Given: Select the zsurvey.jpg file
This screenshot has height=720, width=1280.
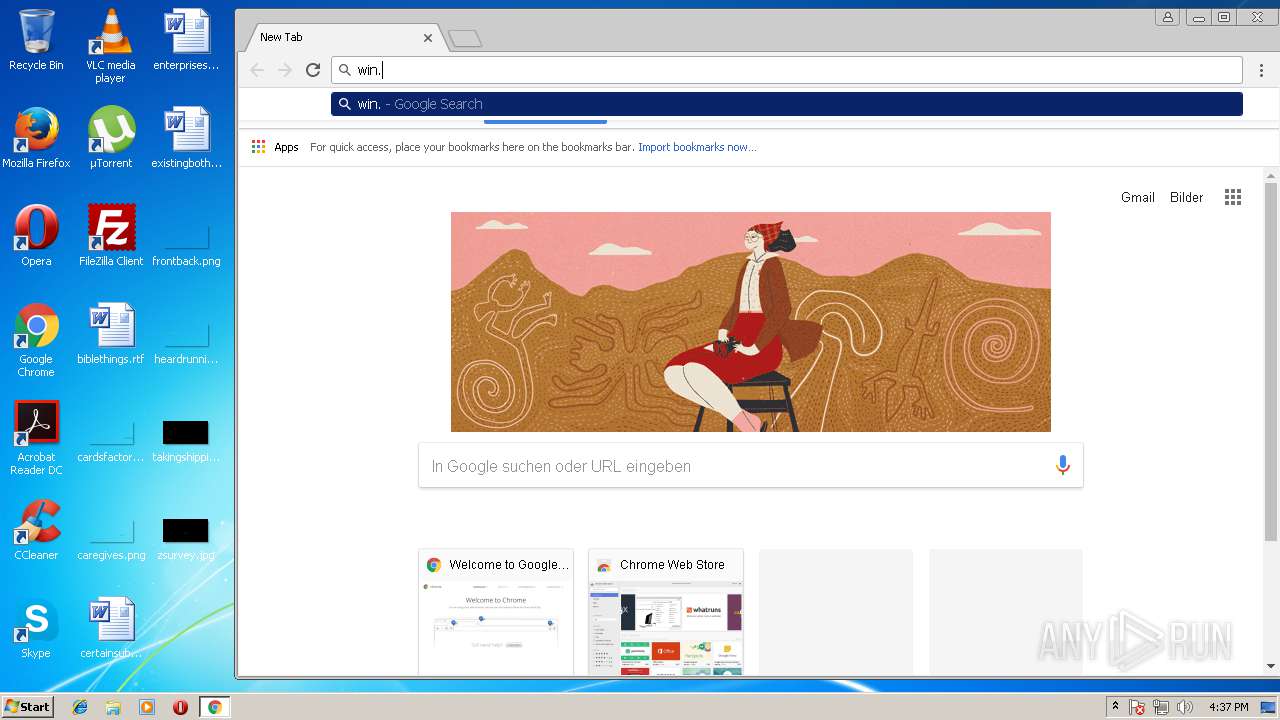Looking at the screenshot, I should pos(186,540).
